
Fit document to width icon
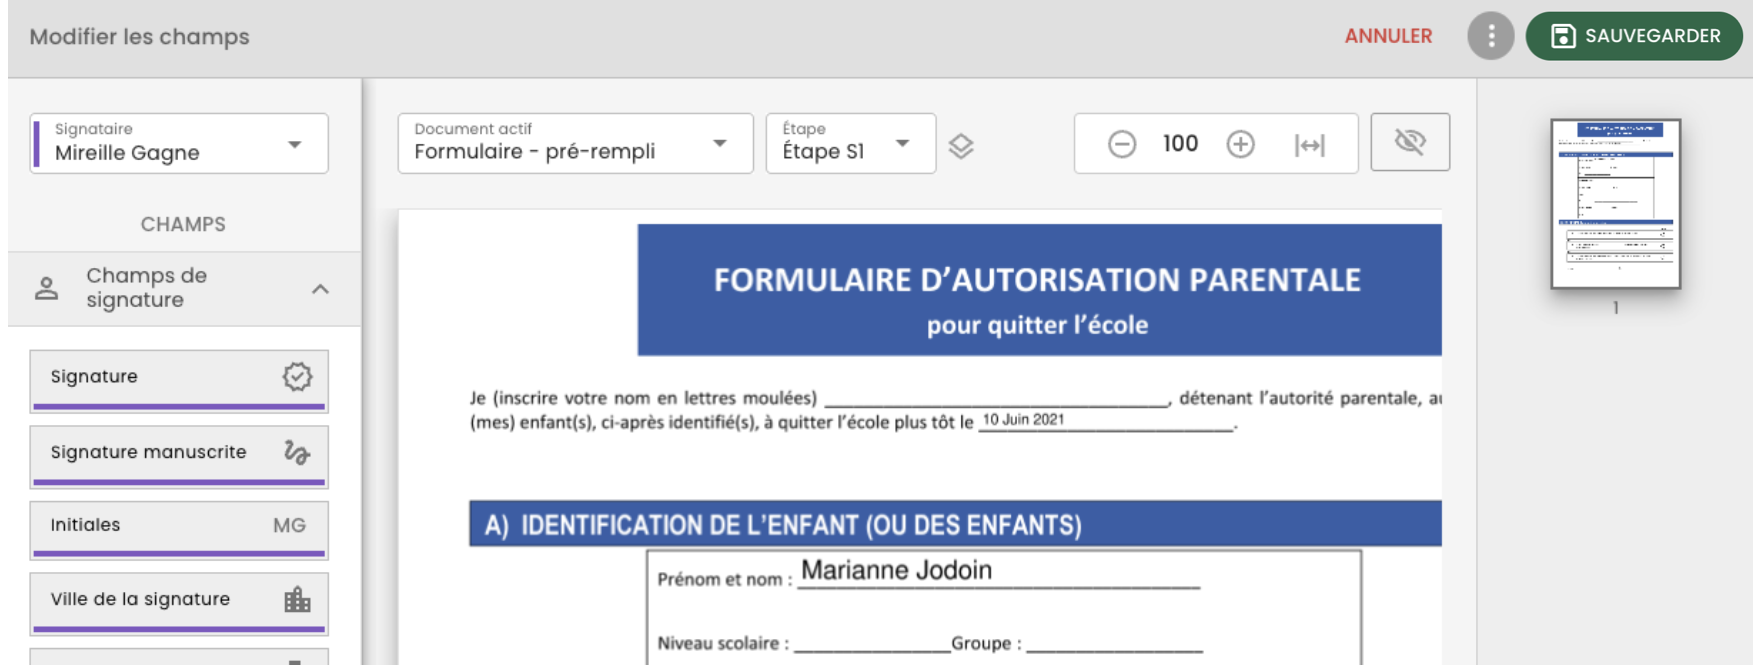point(1309,145)
